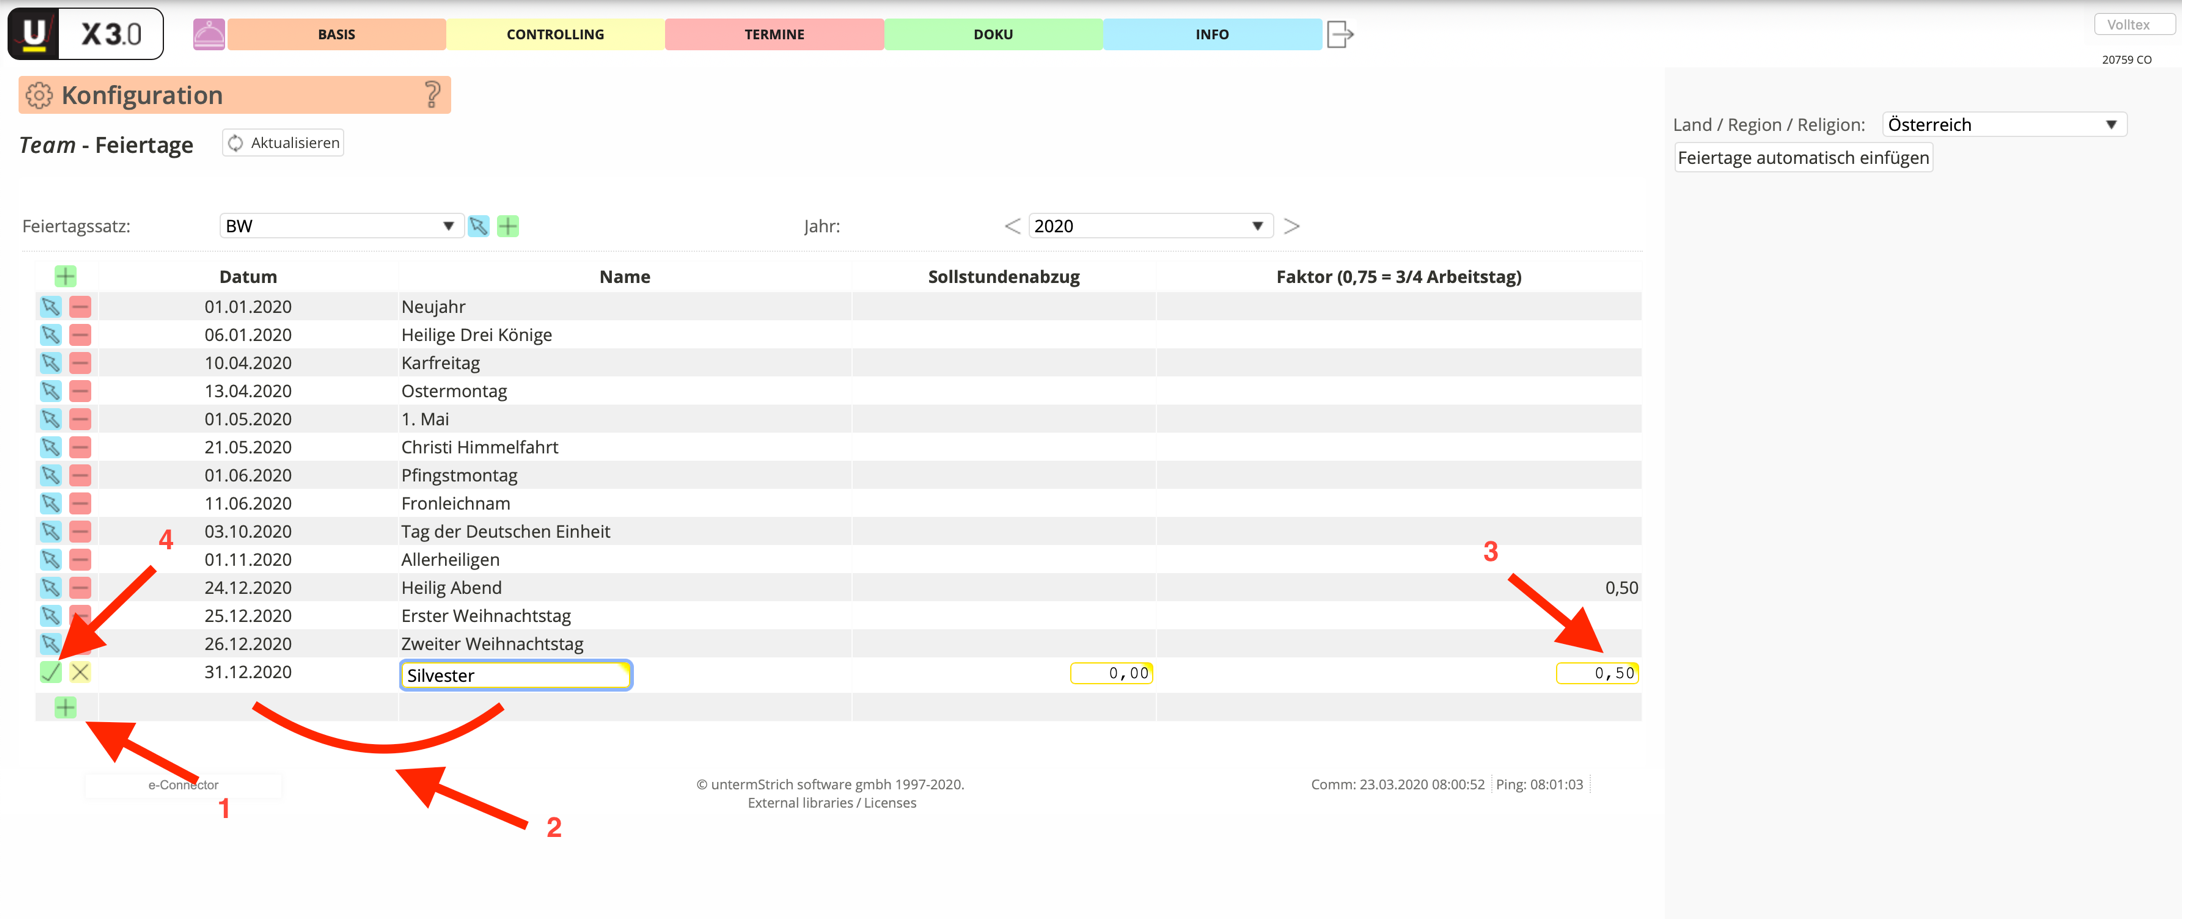Confirm the new Silvester entry with green checkmark
The height and width of the screenshot is (919, 2185).
tap(51, 672)
